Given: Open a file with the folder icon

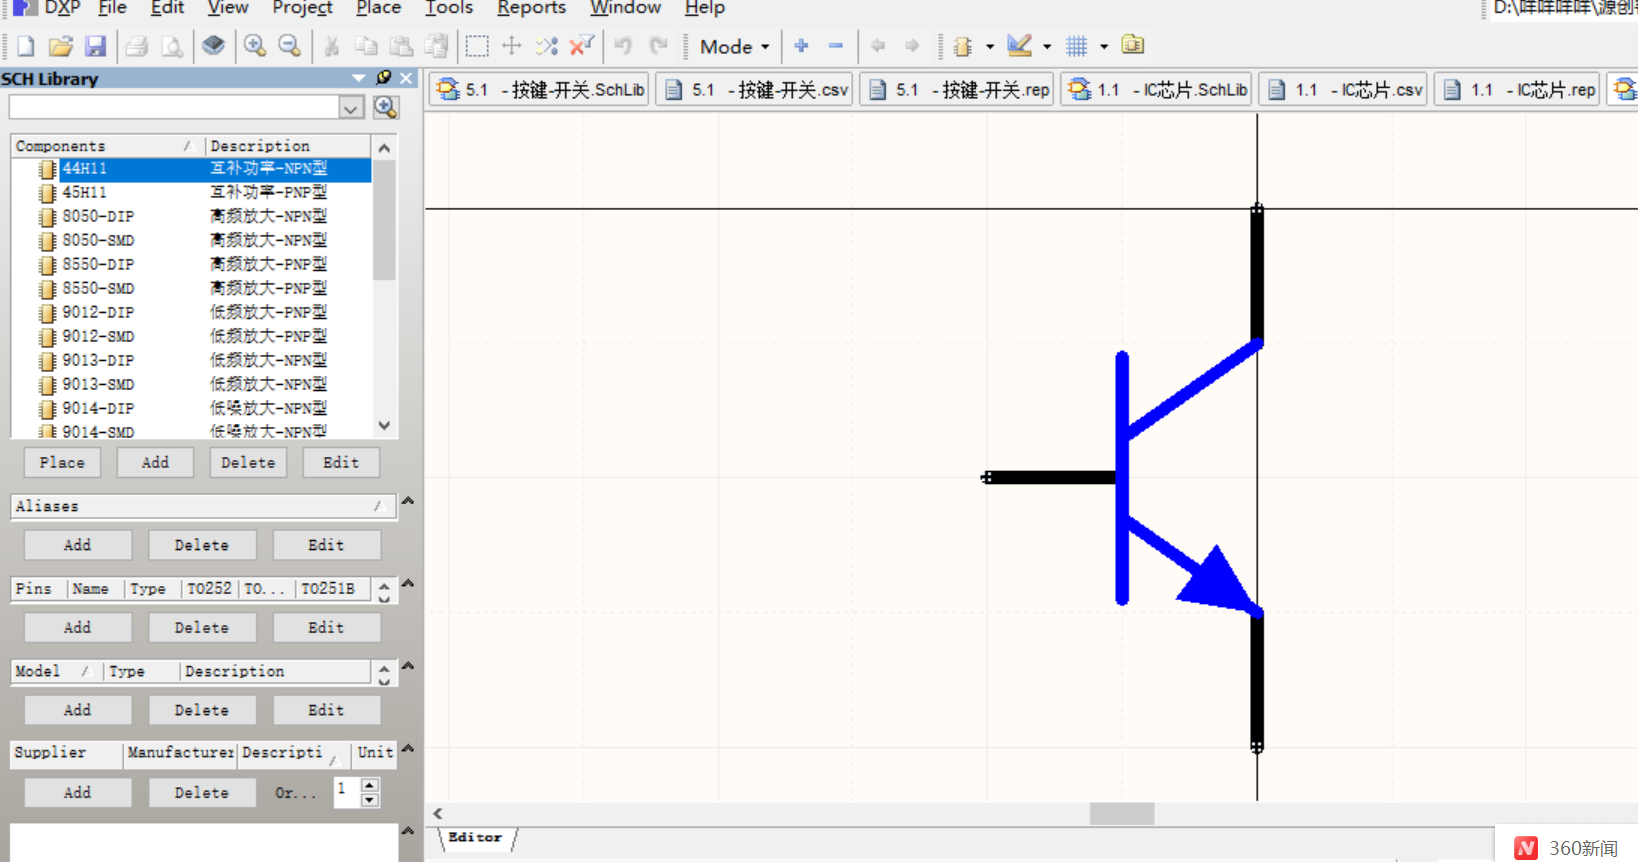Looking at the screenshot, I should point(61,46).
